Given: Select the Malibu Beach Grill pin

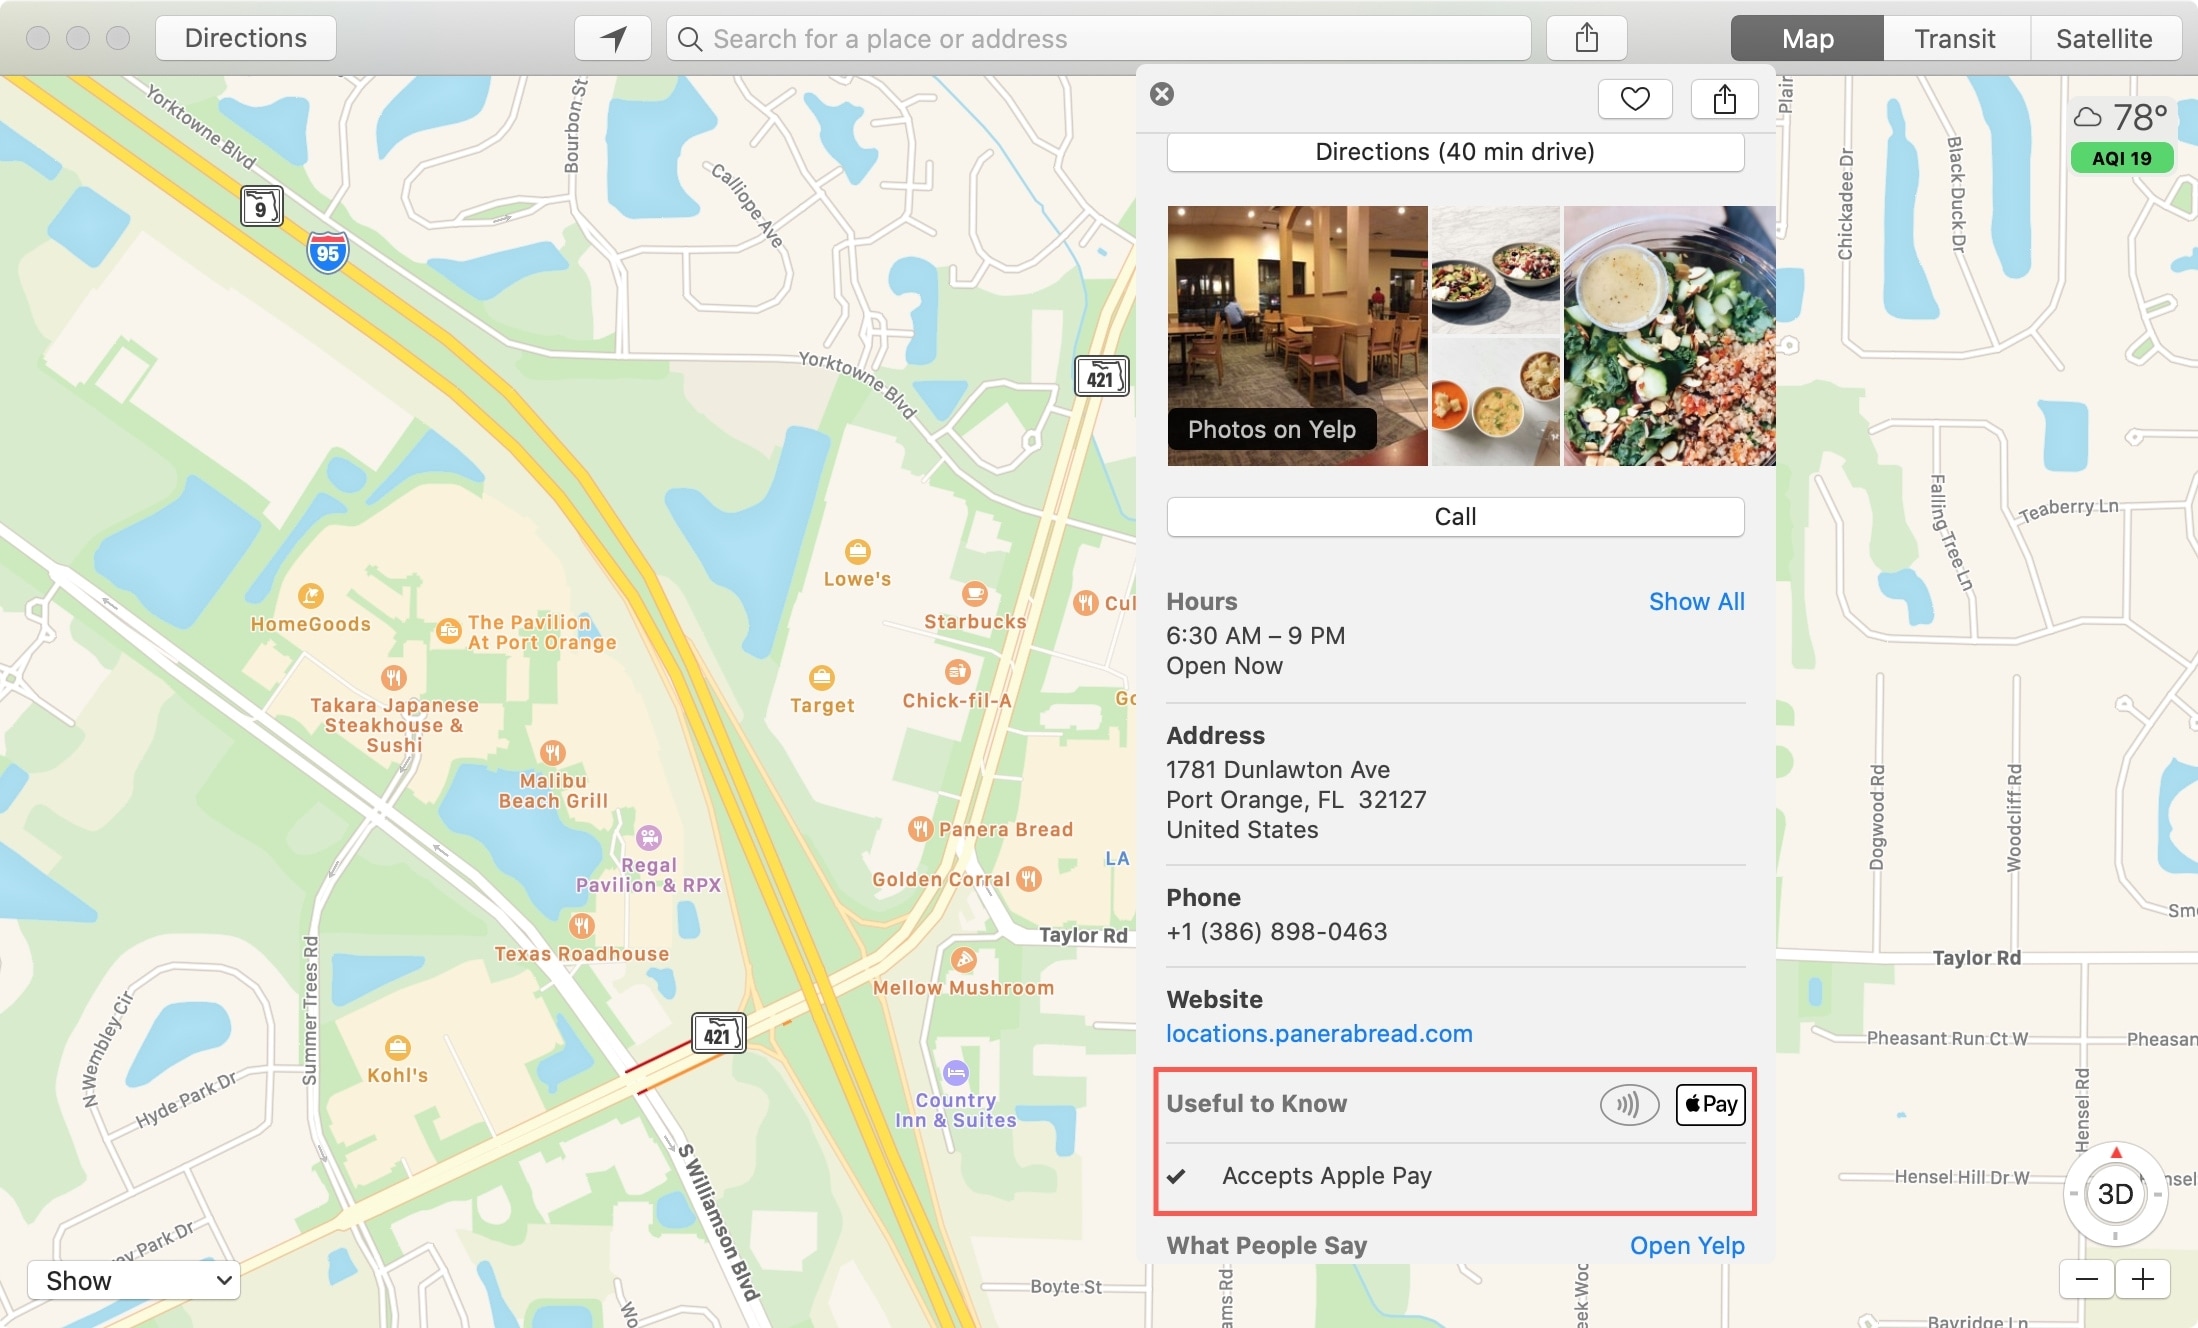Looking at the screenshot, I should [553, 752].
